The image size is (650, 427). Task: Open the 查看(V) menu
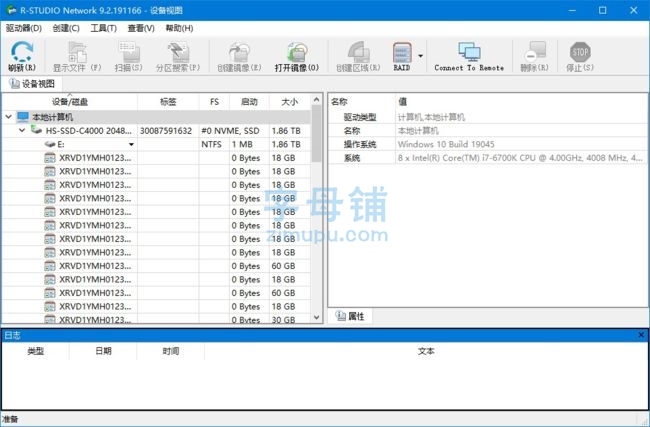point(141,28)
